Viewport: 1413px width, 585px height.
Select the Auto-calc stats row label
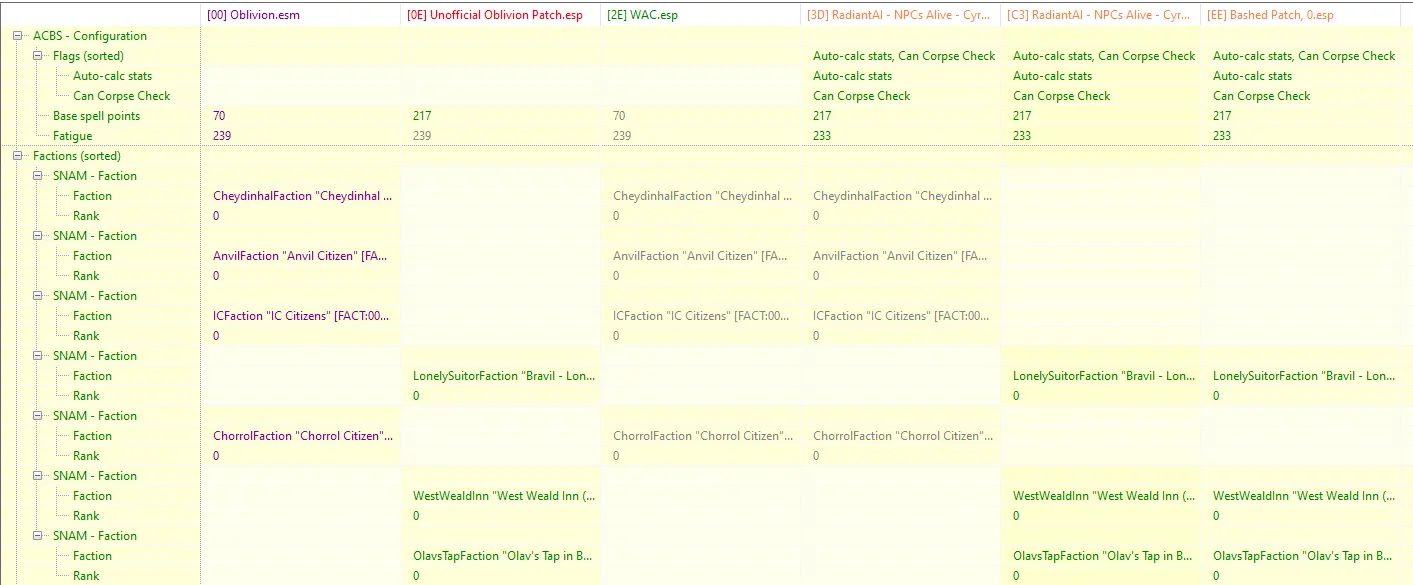point(112,76)
